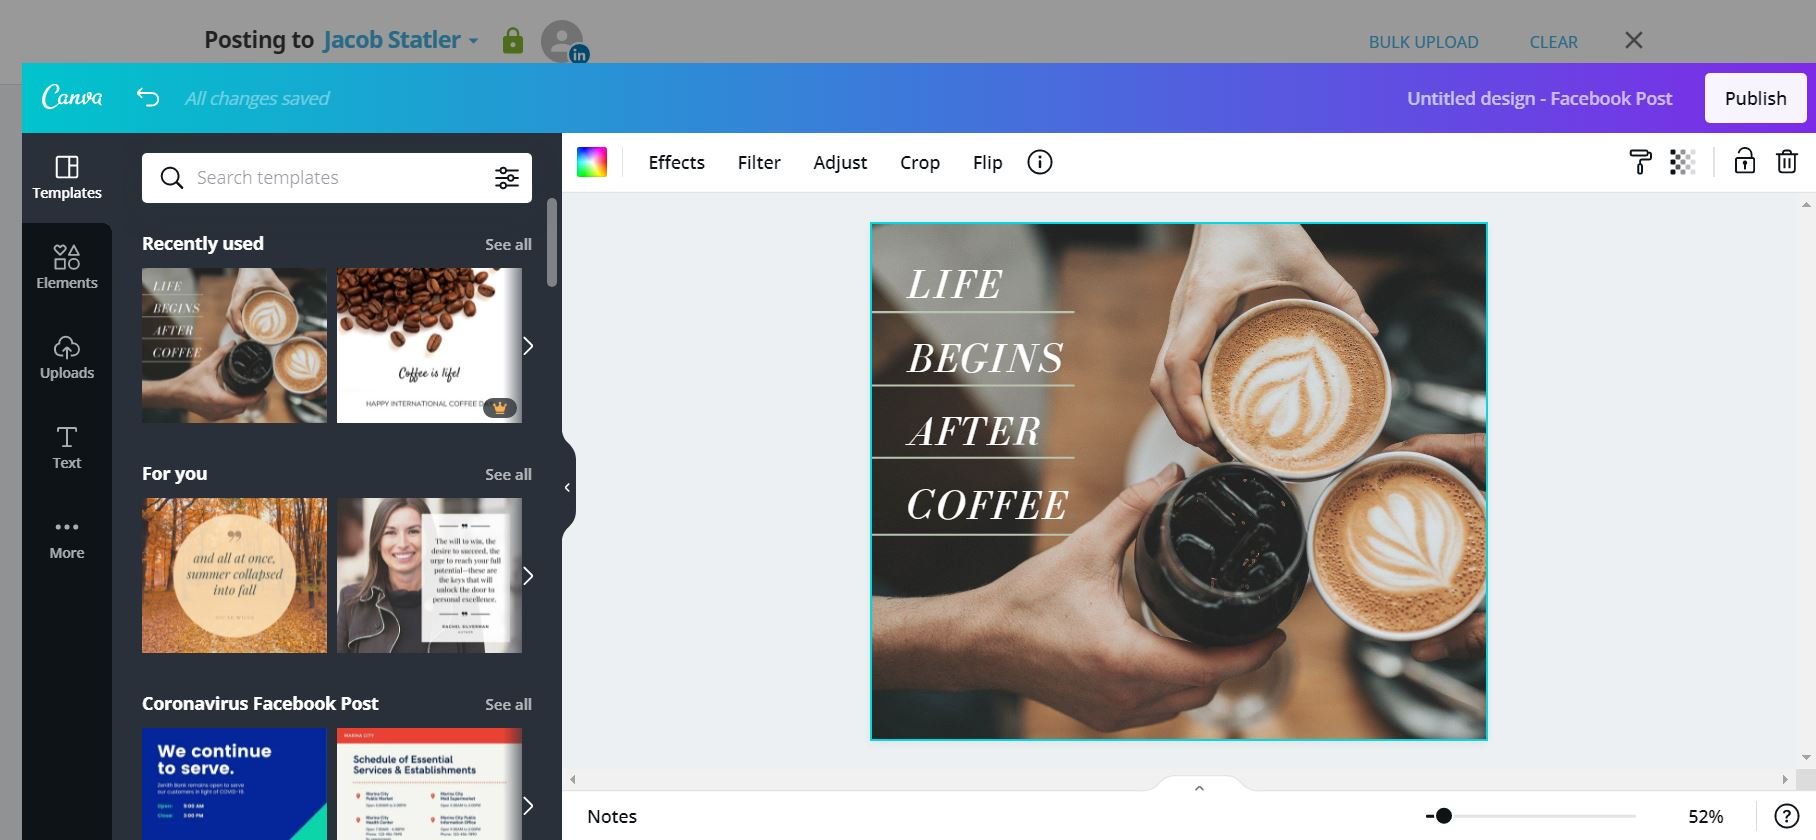The width and height of the screenshot is (1816, 840).
Task: Open the rainbow color picker swatch
Action: [x=592, y=162]
